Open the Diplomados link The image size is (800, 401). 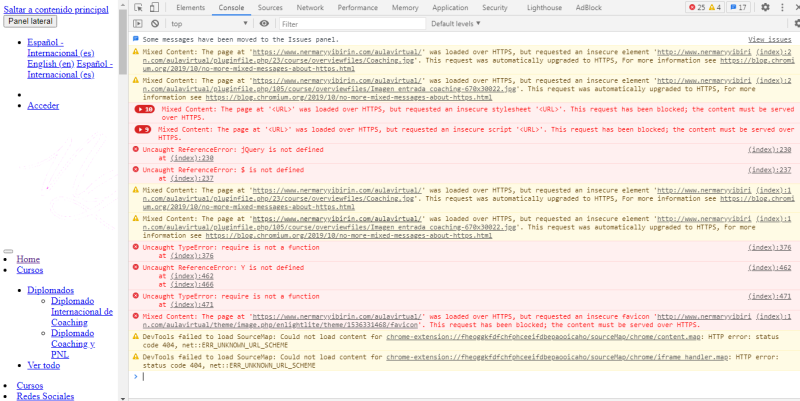tap(51, 290)
